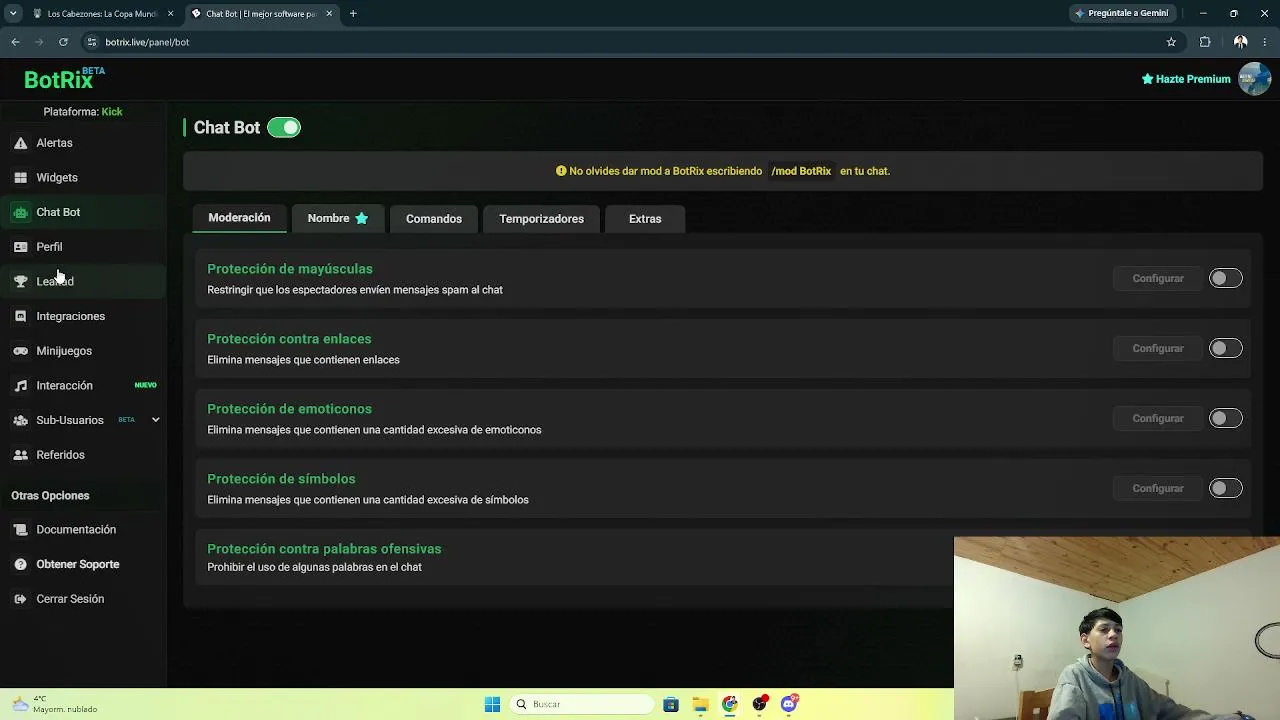The image size is (1280, 720).
Task: Click the Otras Opciones heading
Action: tap(50, 496)
